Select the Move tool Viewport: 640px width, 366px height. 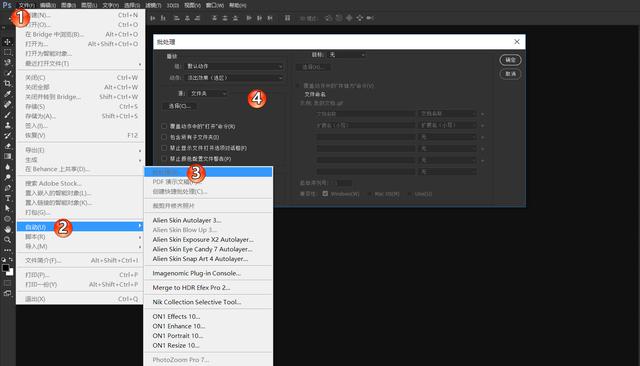(x=7, y=42)
